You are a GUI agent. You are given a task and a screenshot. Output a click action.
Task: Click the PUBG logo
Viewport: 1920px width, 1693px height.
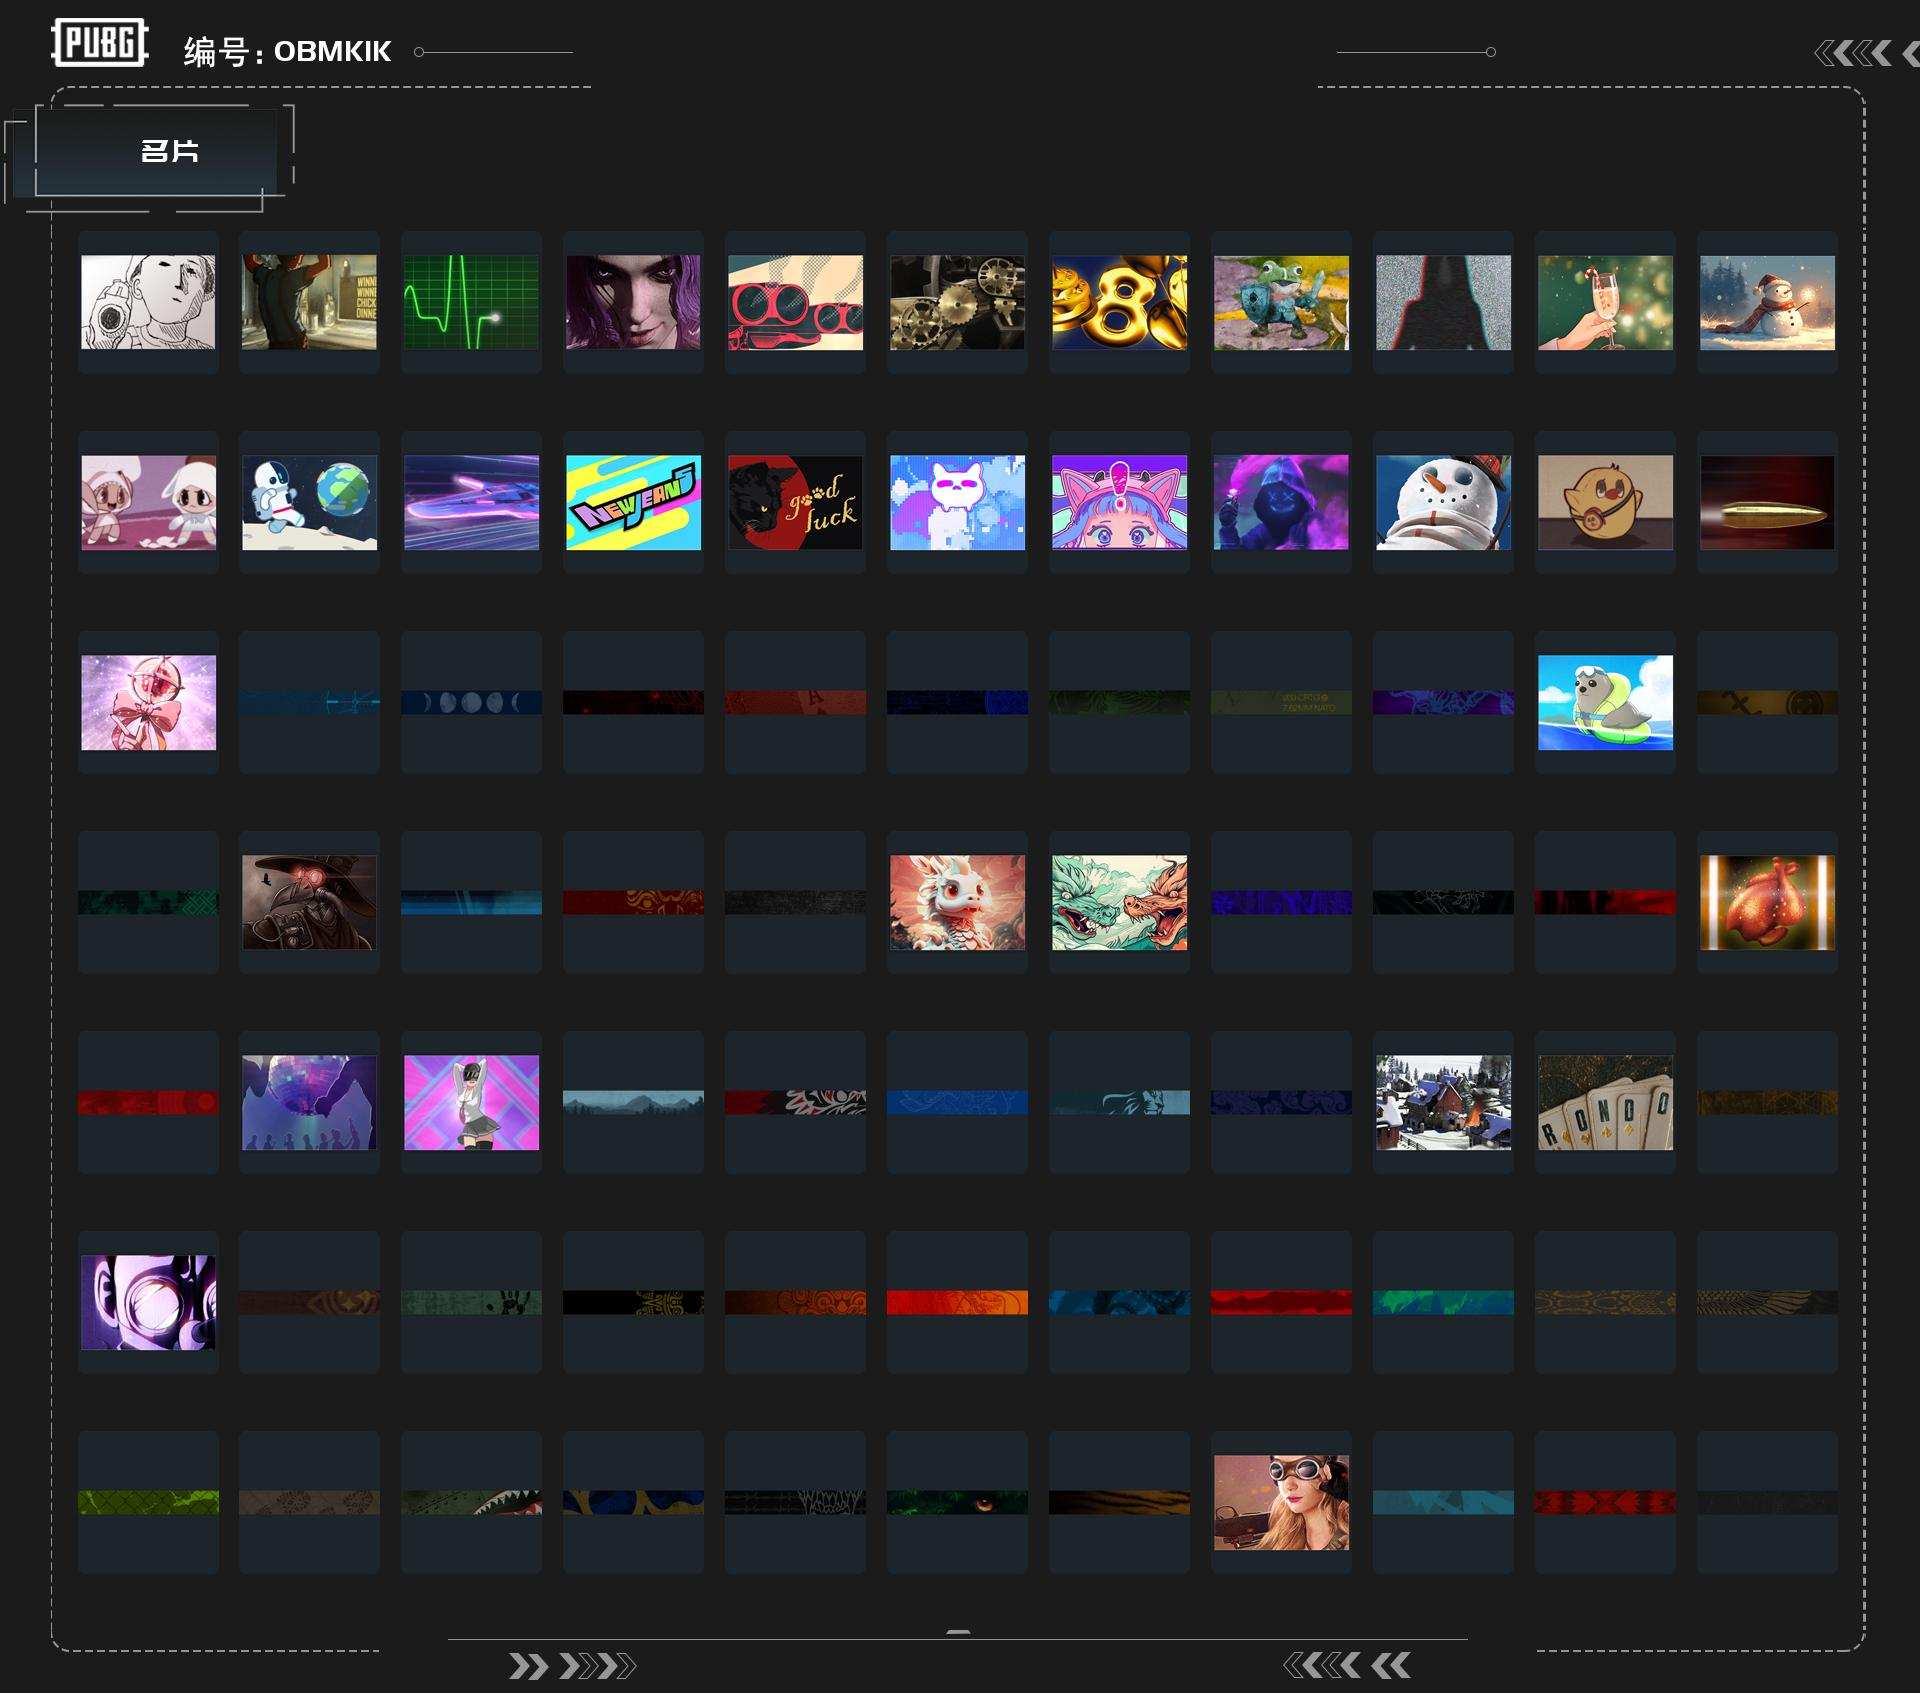click(100, 43)
